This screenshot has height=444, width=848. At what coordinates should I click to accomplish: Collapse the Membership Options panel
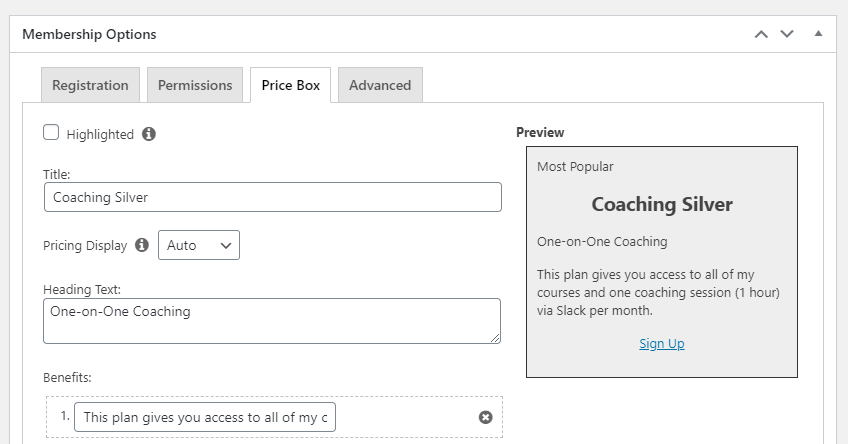point(818,34)
